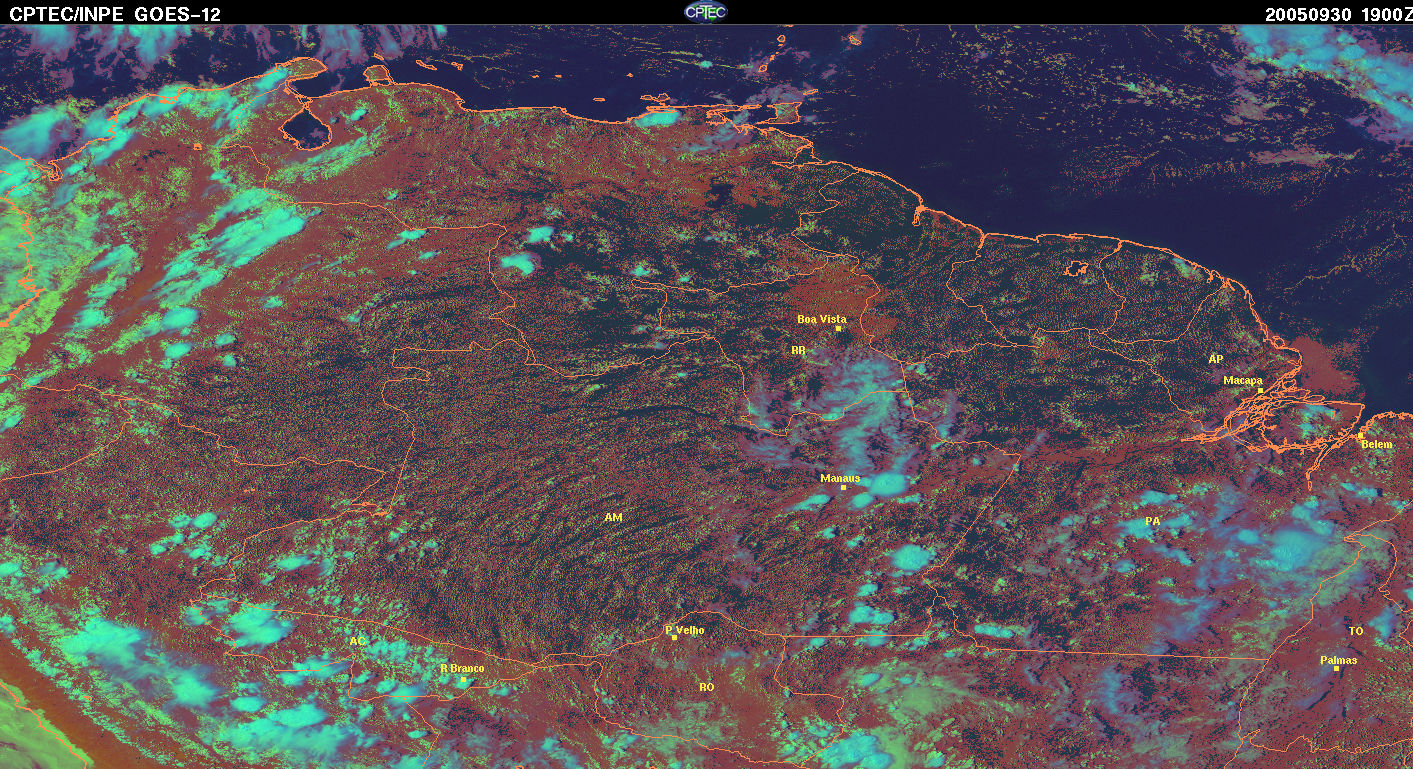Click the CPTEC logo in the header

pyautogui.click(x=706, y=11)
